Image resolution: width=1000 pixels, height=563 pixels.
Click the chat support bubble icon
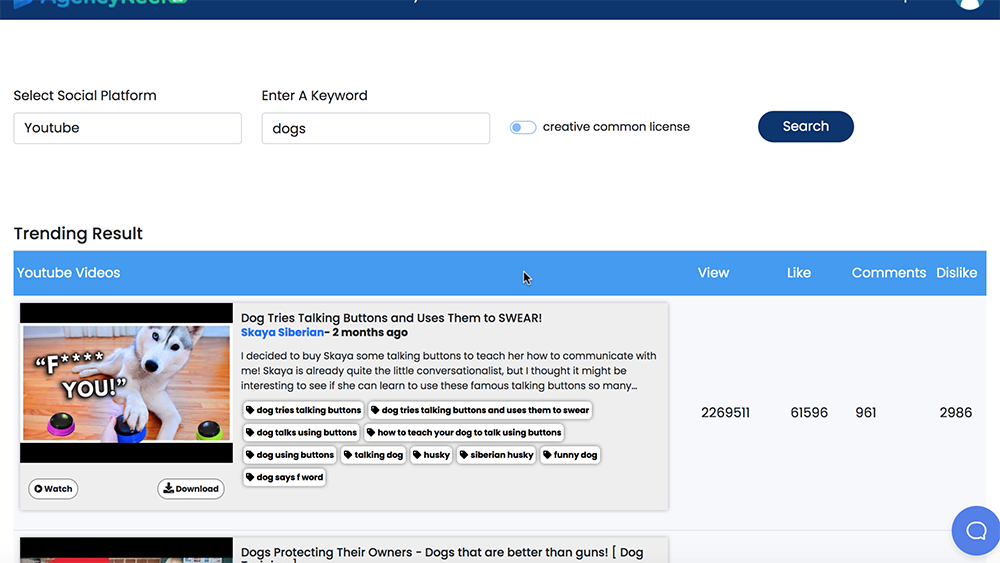point(975,530)
